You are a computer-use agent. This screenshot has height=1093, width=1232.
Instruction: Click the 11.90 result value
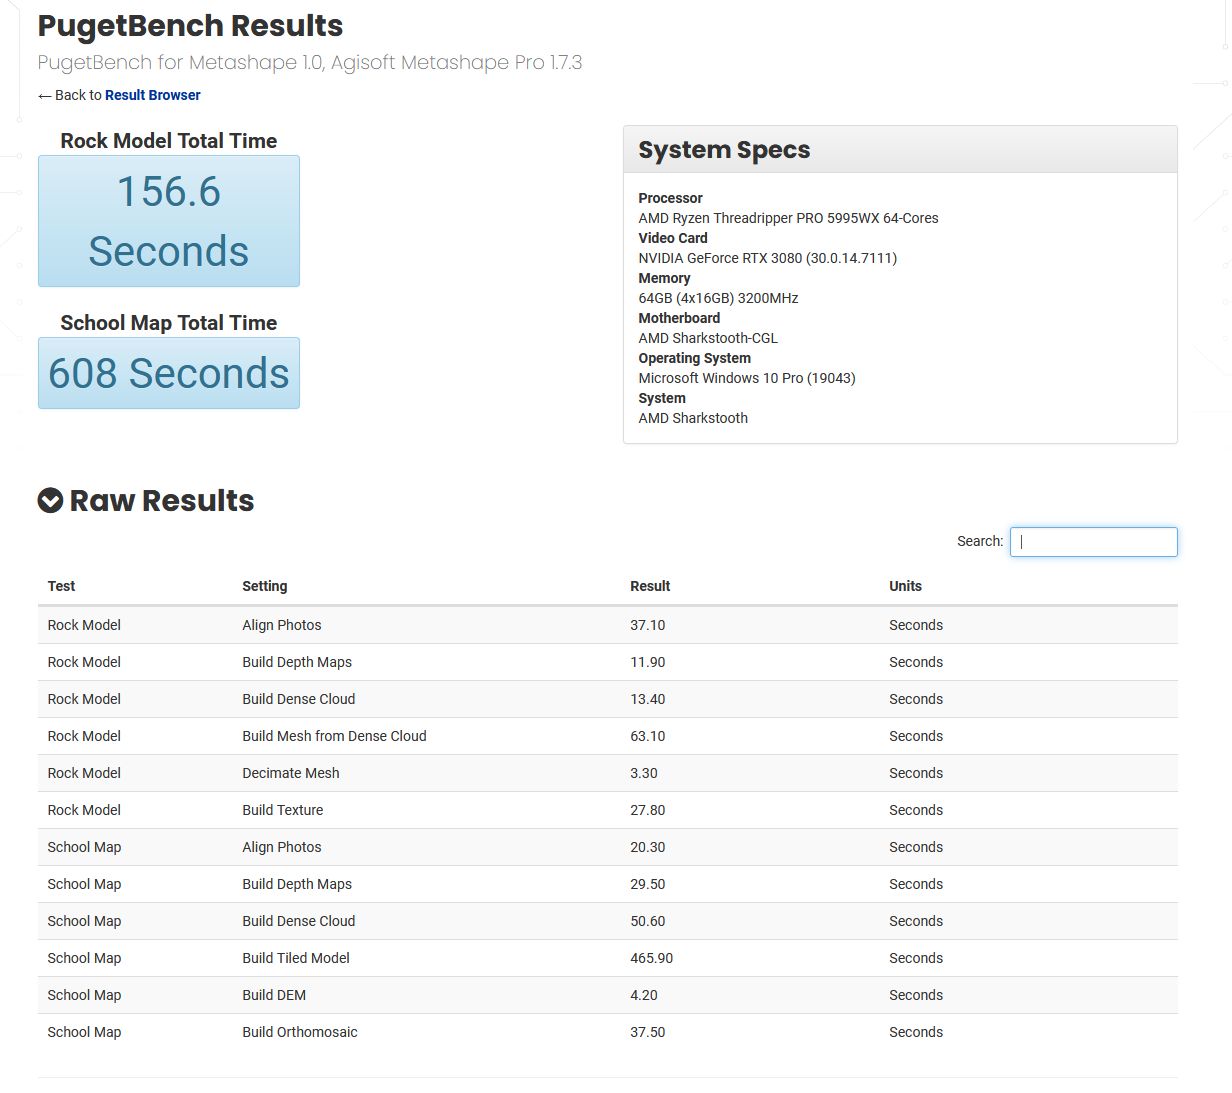pos(648,662)
